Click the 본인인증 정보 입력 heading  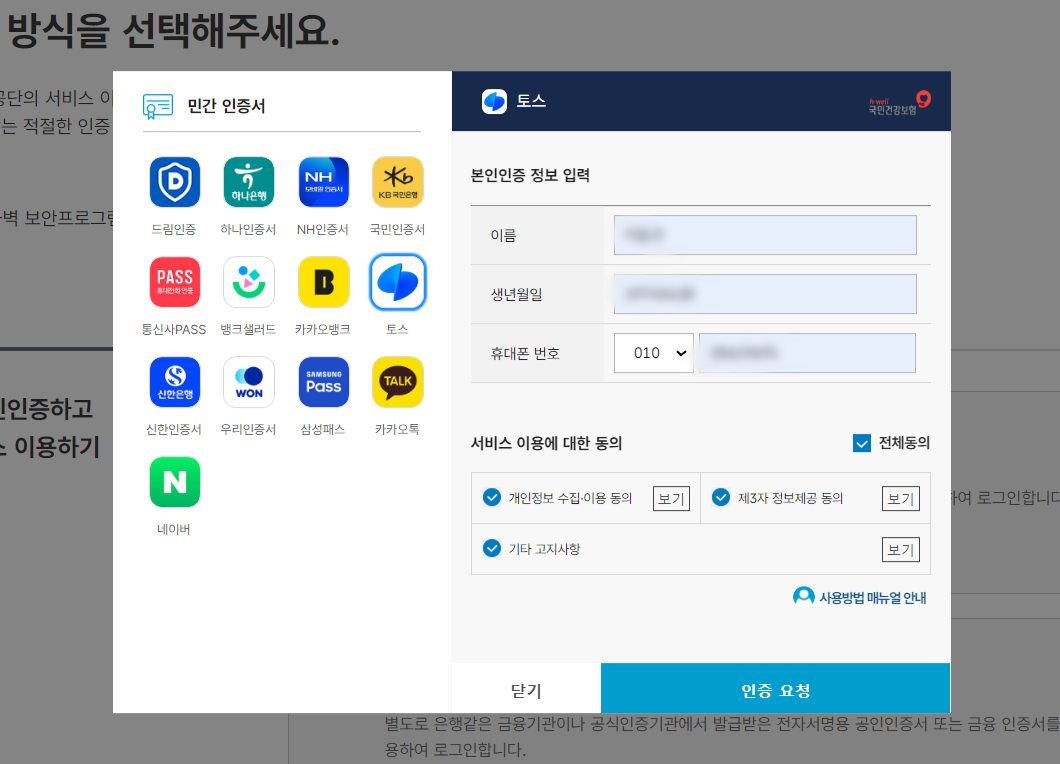click(x=530, y=176)
